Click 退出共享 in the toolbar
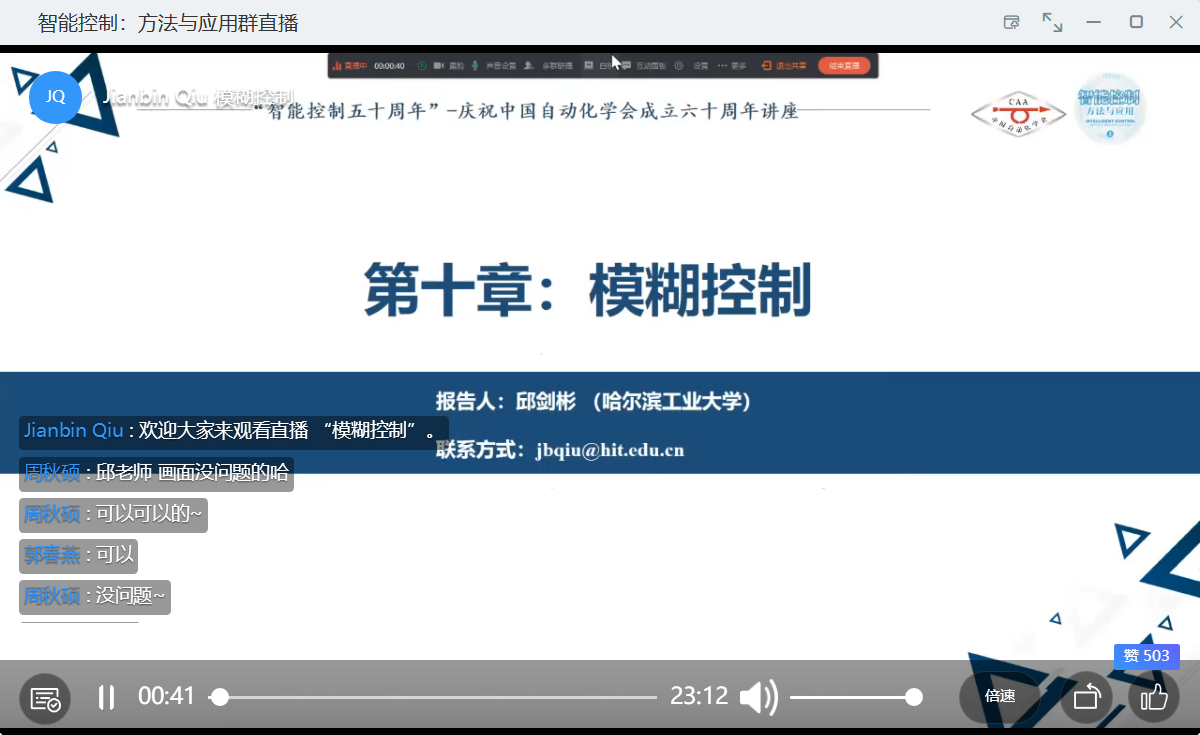Viewport: 1200px width, 735px height. tap(784, 66)
